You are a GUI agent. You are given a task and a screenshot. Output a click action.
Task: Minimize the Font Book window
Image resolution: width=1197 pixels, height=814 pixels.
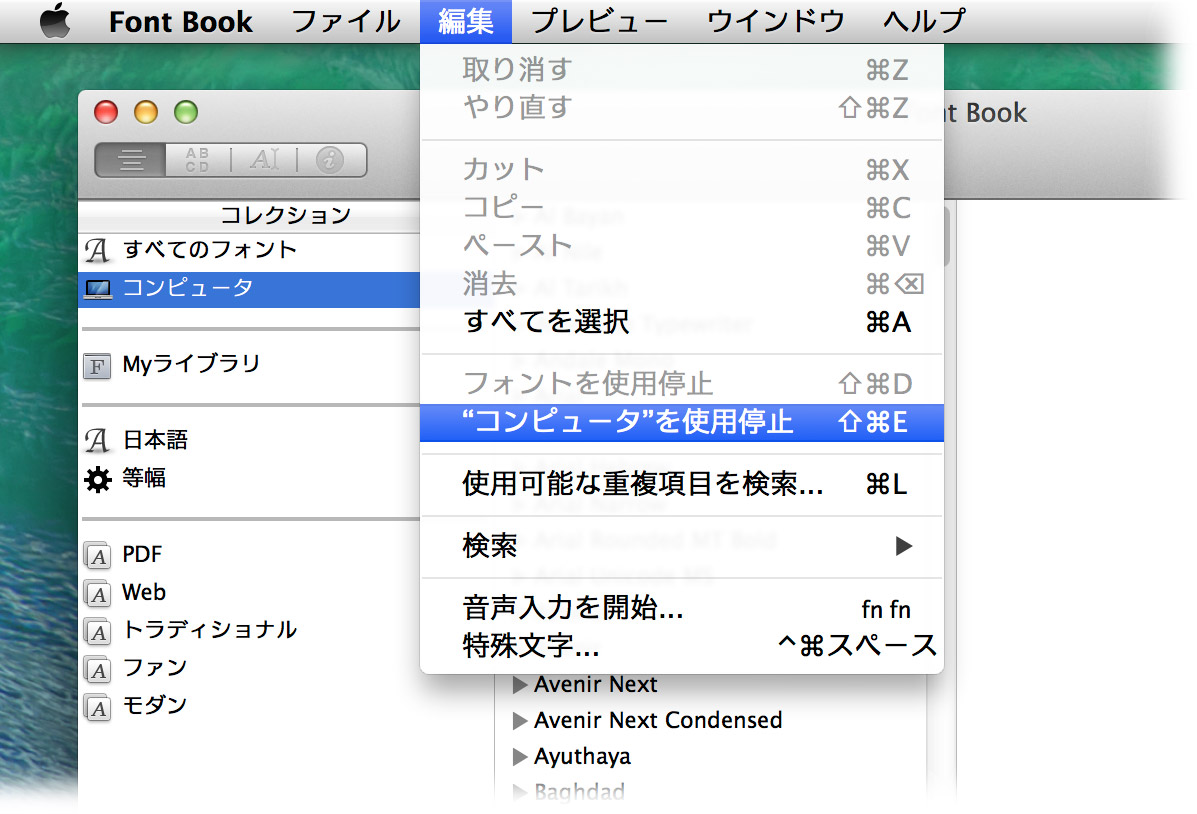146,113
